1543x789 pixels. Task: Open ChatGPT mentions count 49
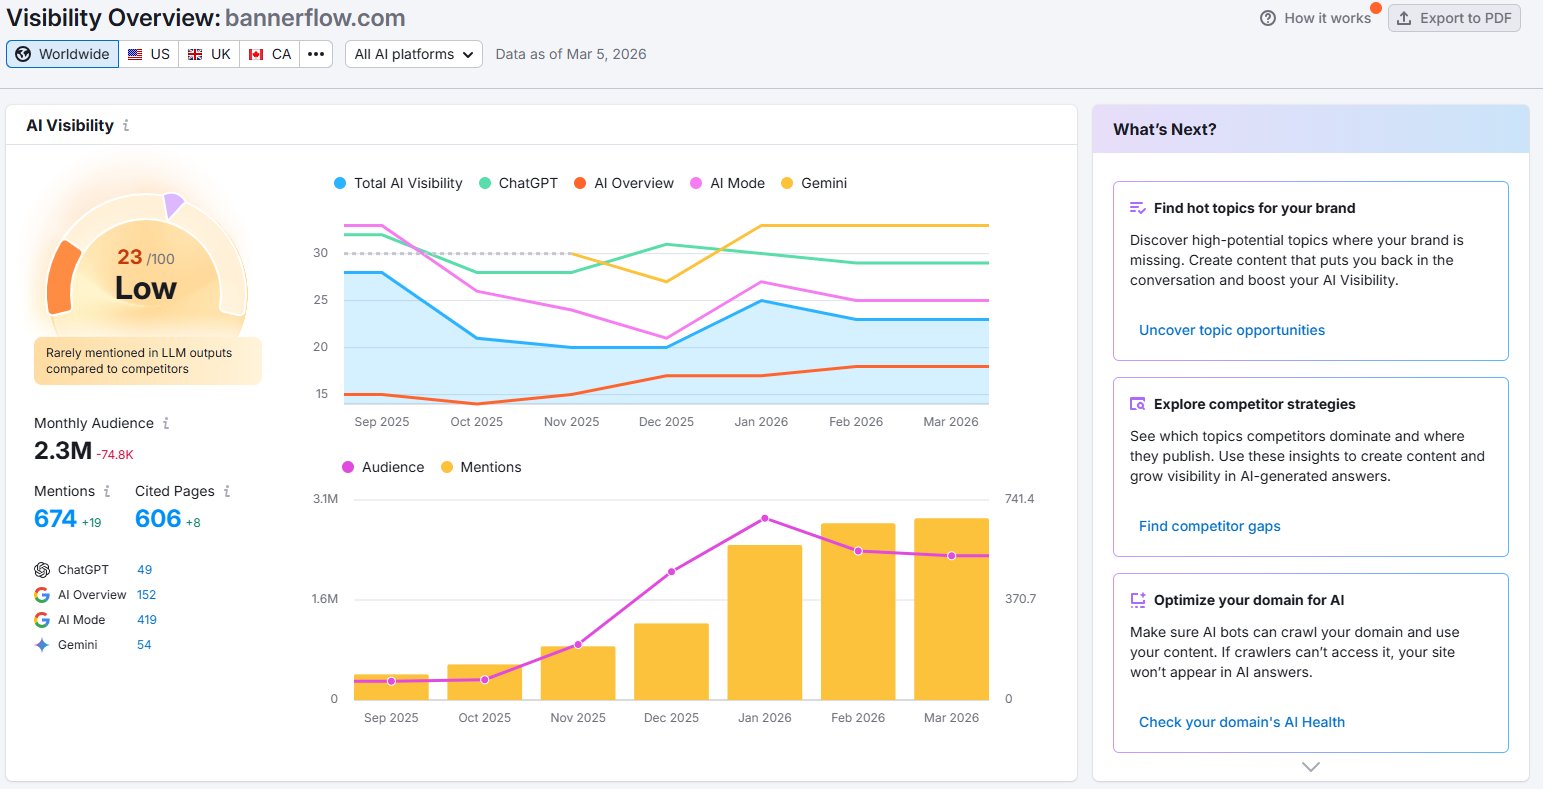click(145, 570)
